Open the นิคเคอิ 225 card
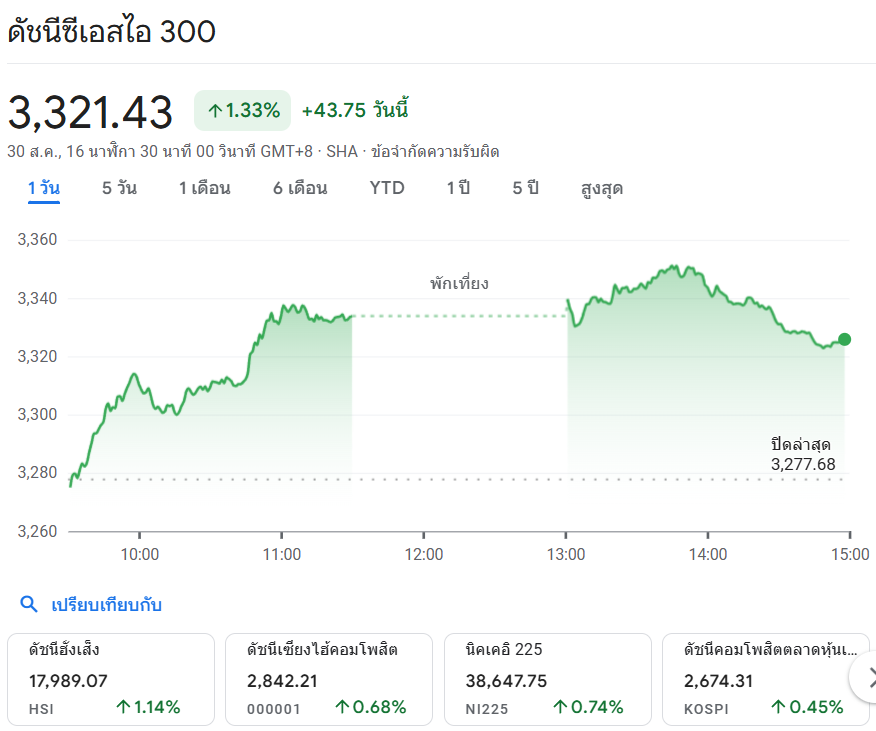 click(547, 678)
